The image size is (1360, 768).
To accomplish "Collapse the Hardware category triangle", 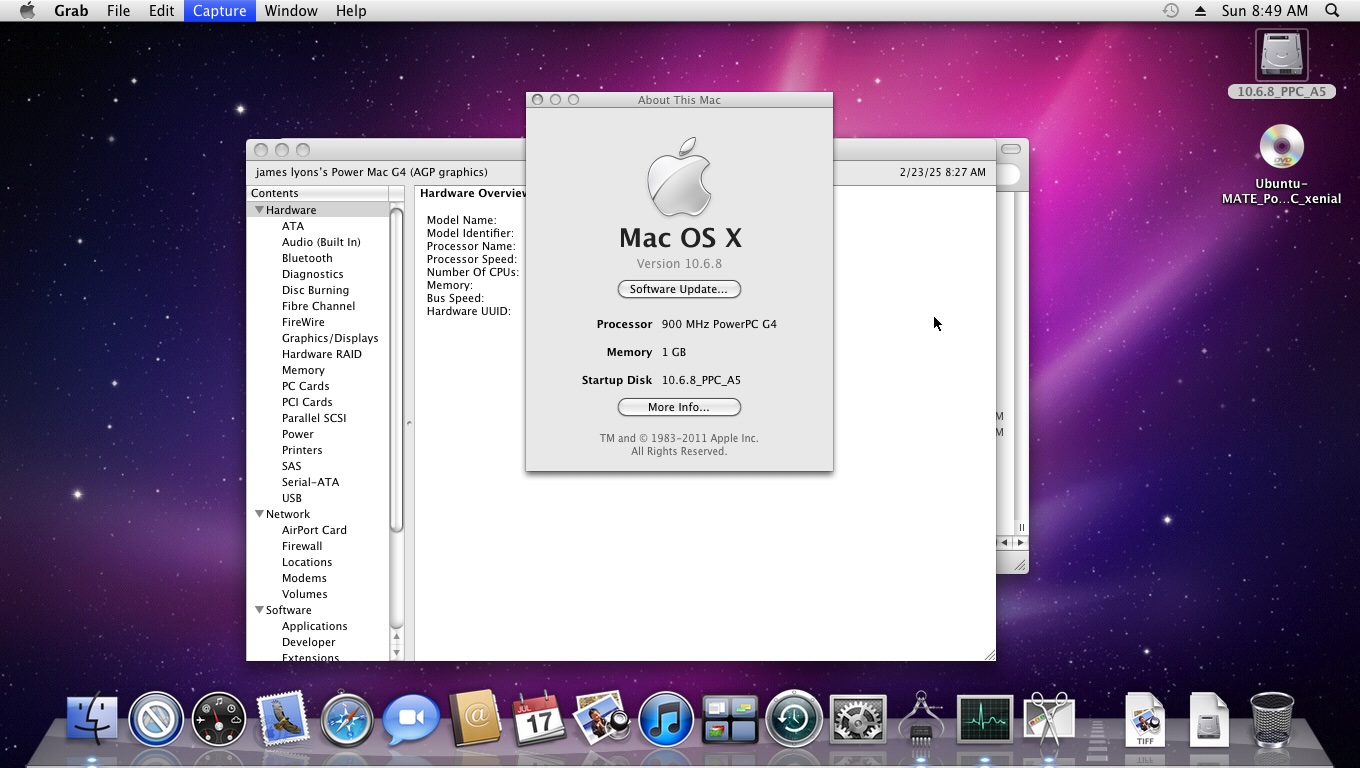I will [x=259, y=210].
